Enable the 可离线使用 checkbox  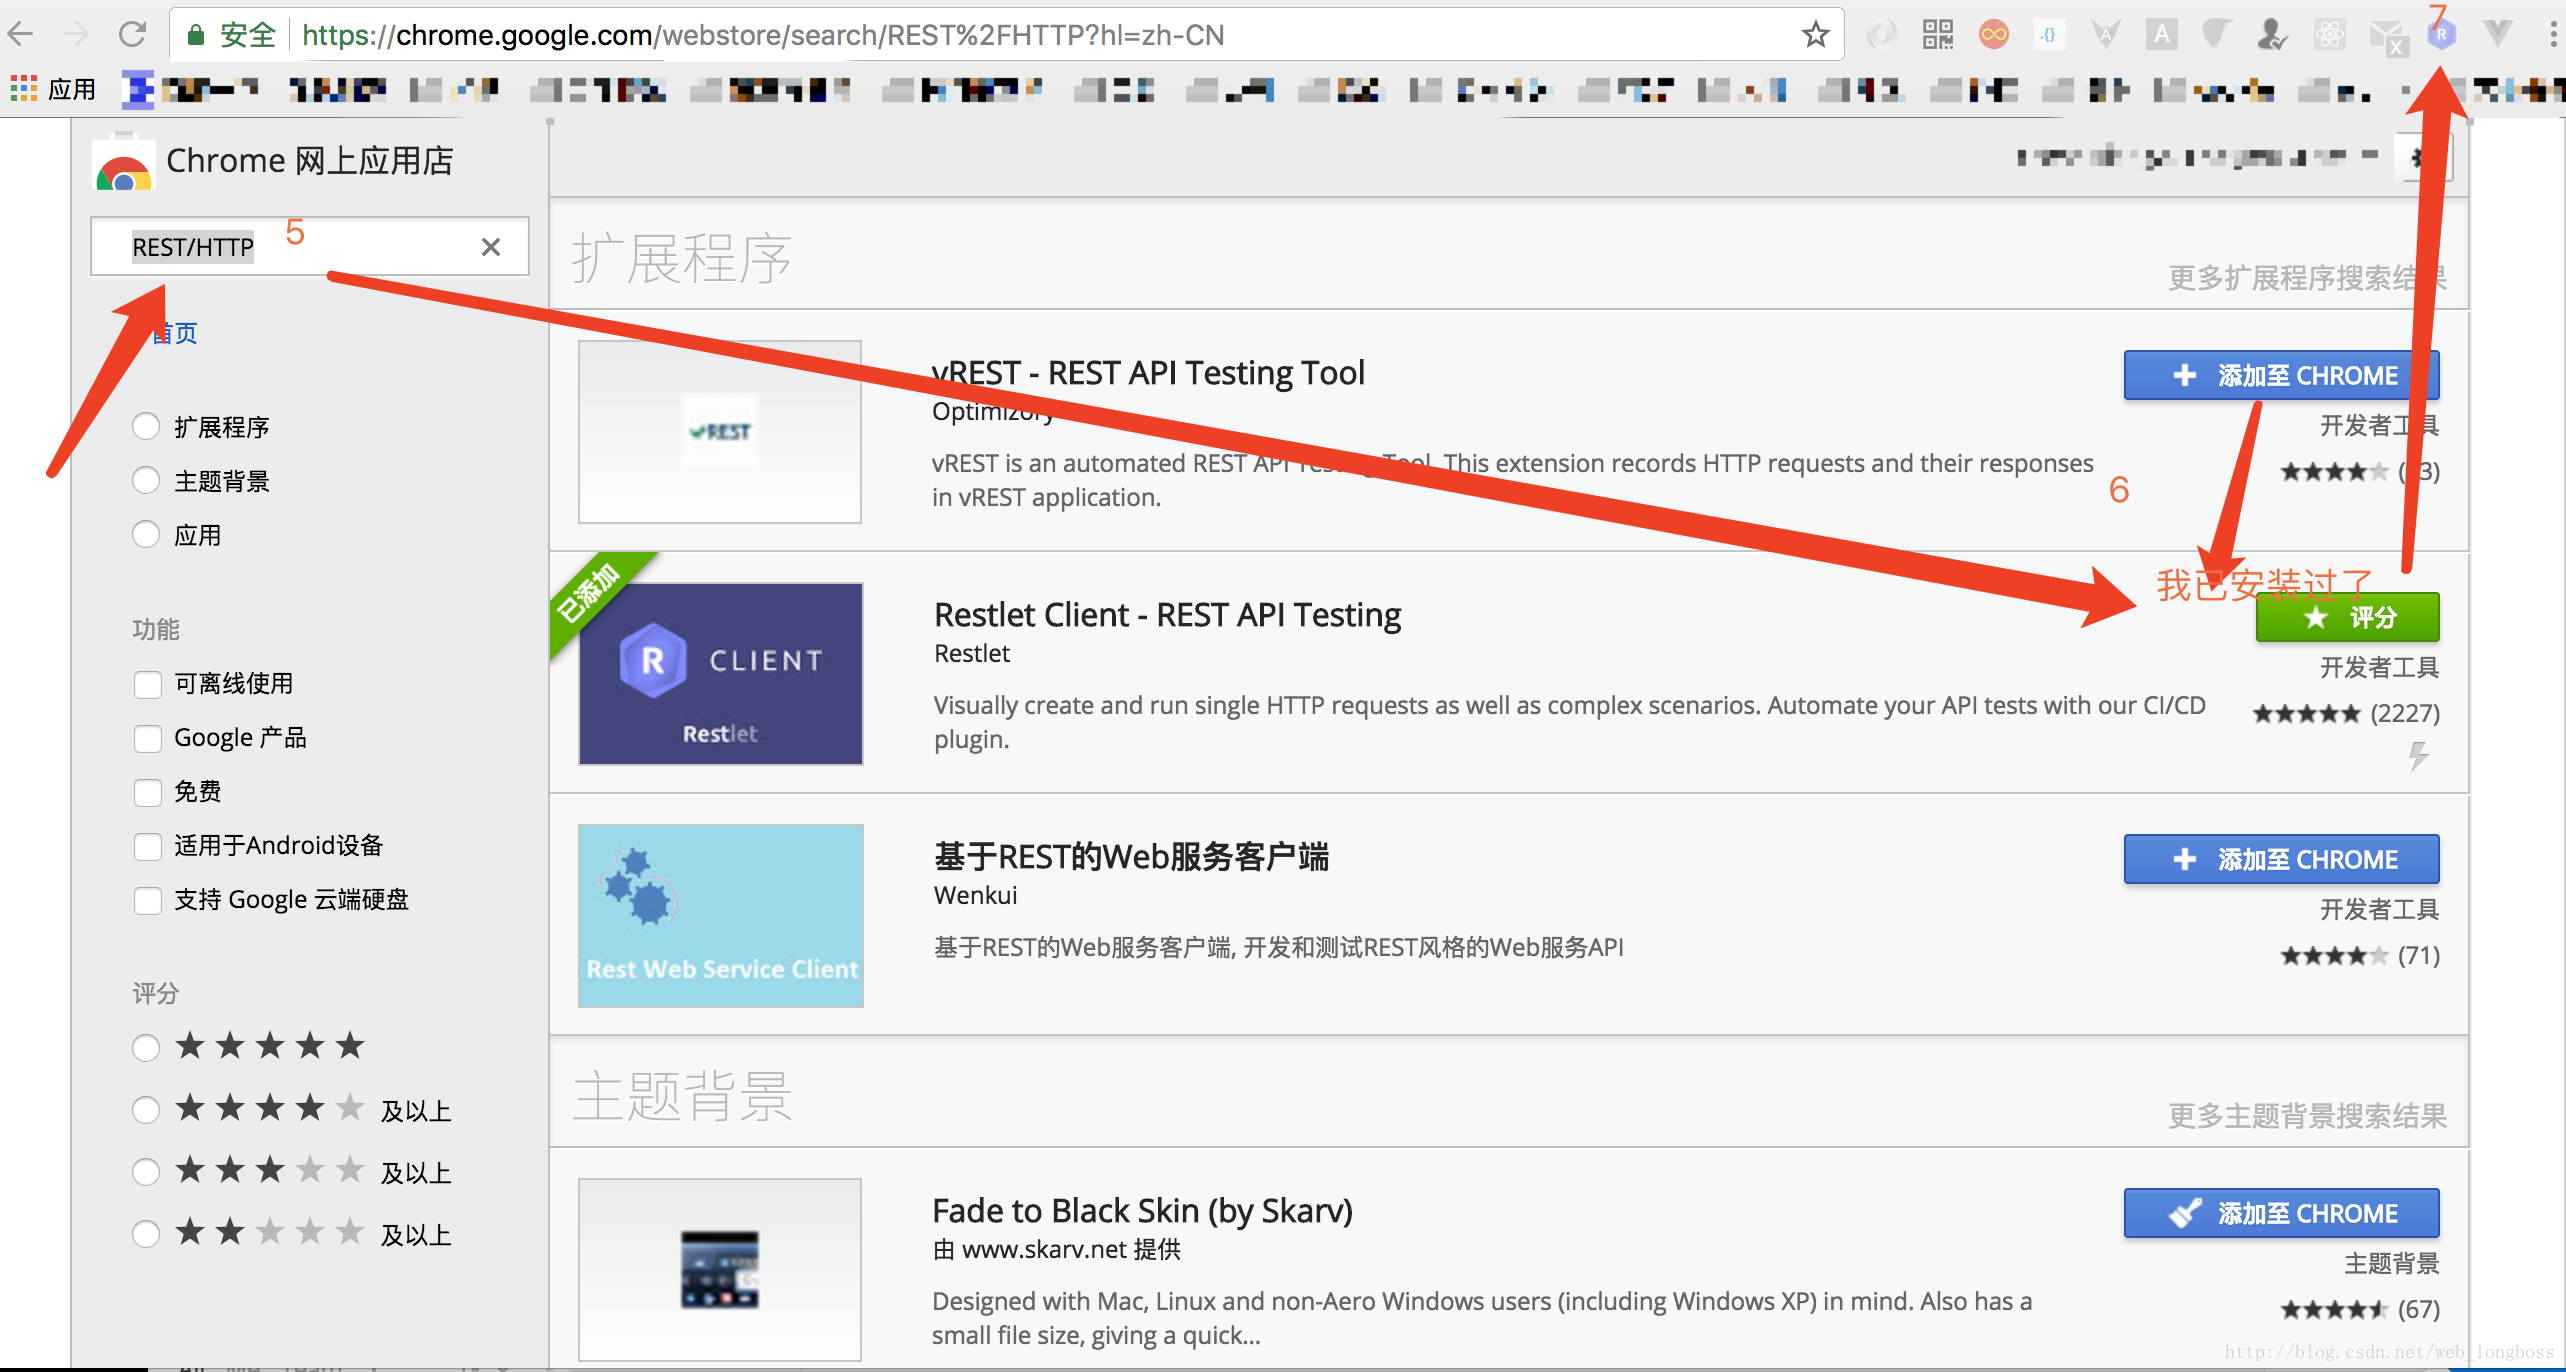click(x=148, y=684)
